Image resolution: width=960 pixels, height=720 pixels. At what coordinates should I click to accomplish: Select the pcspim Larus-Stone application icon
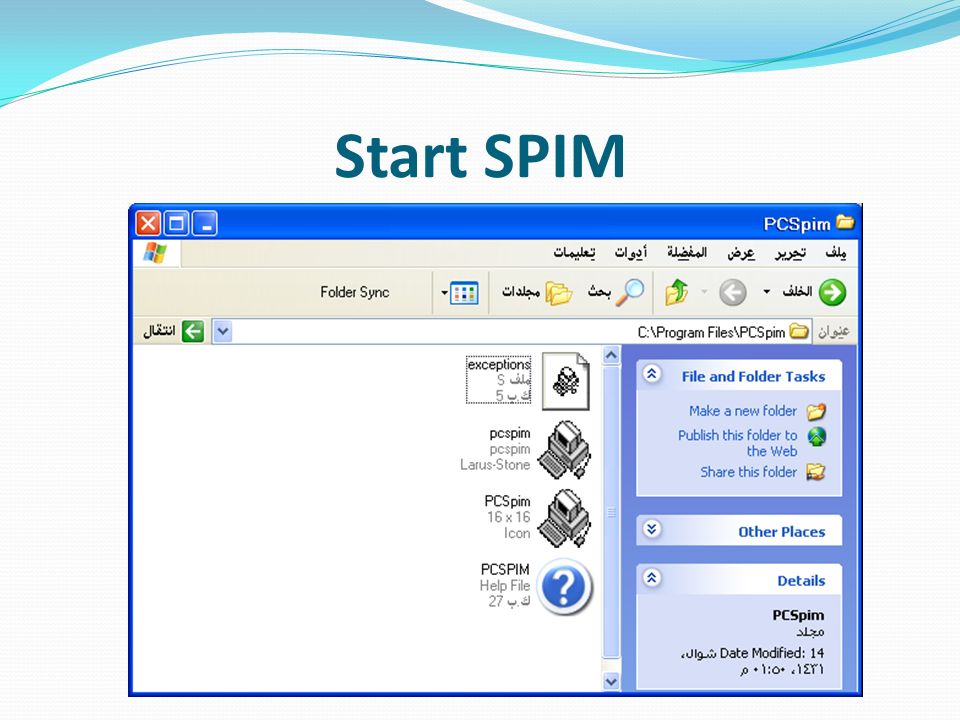[x=564, y=449]
